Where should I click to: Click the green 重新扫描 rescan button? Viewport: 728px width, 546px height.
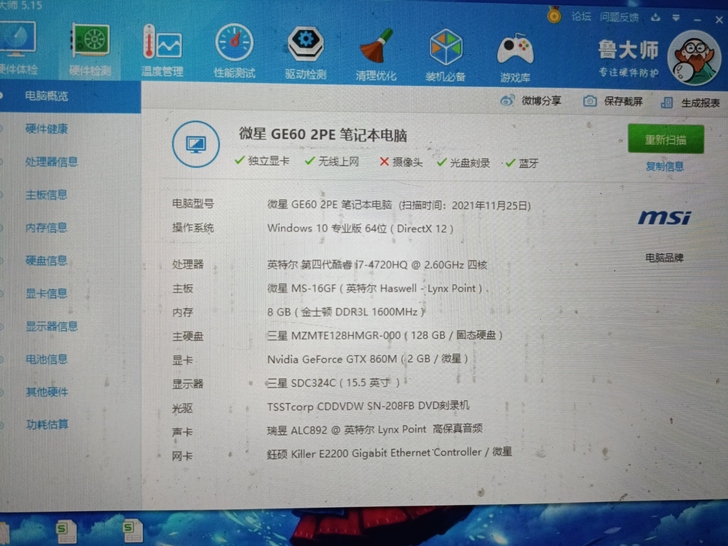(666, 139)
